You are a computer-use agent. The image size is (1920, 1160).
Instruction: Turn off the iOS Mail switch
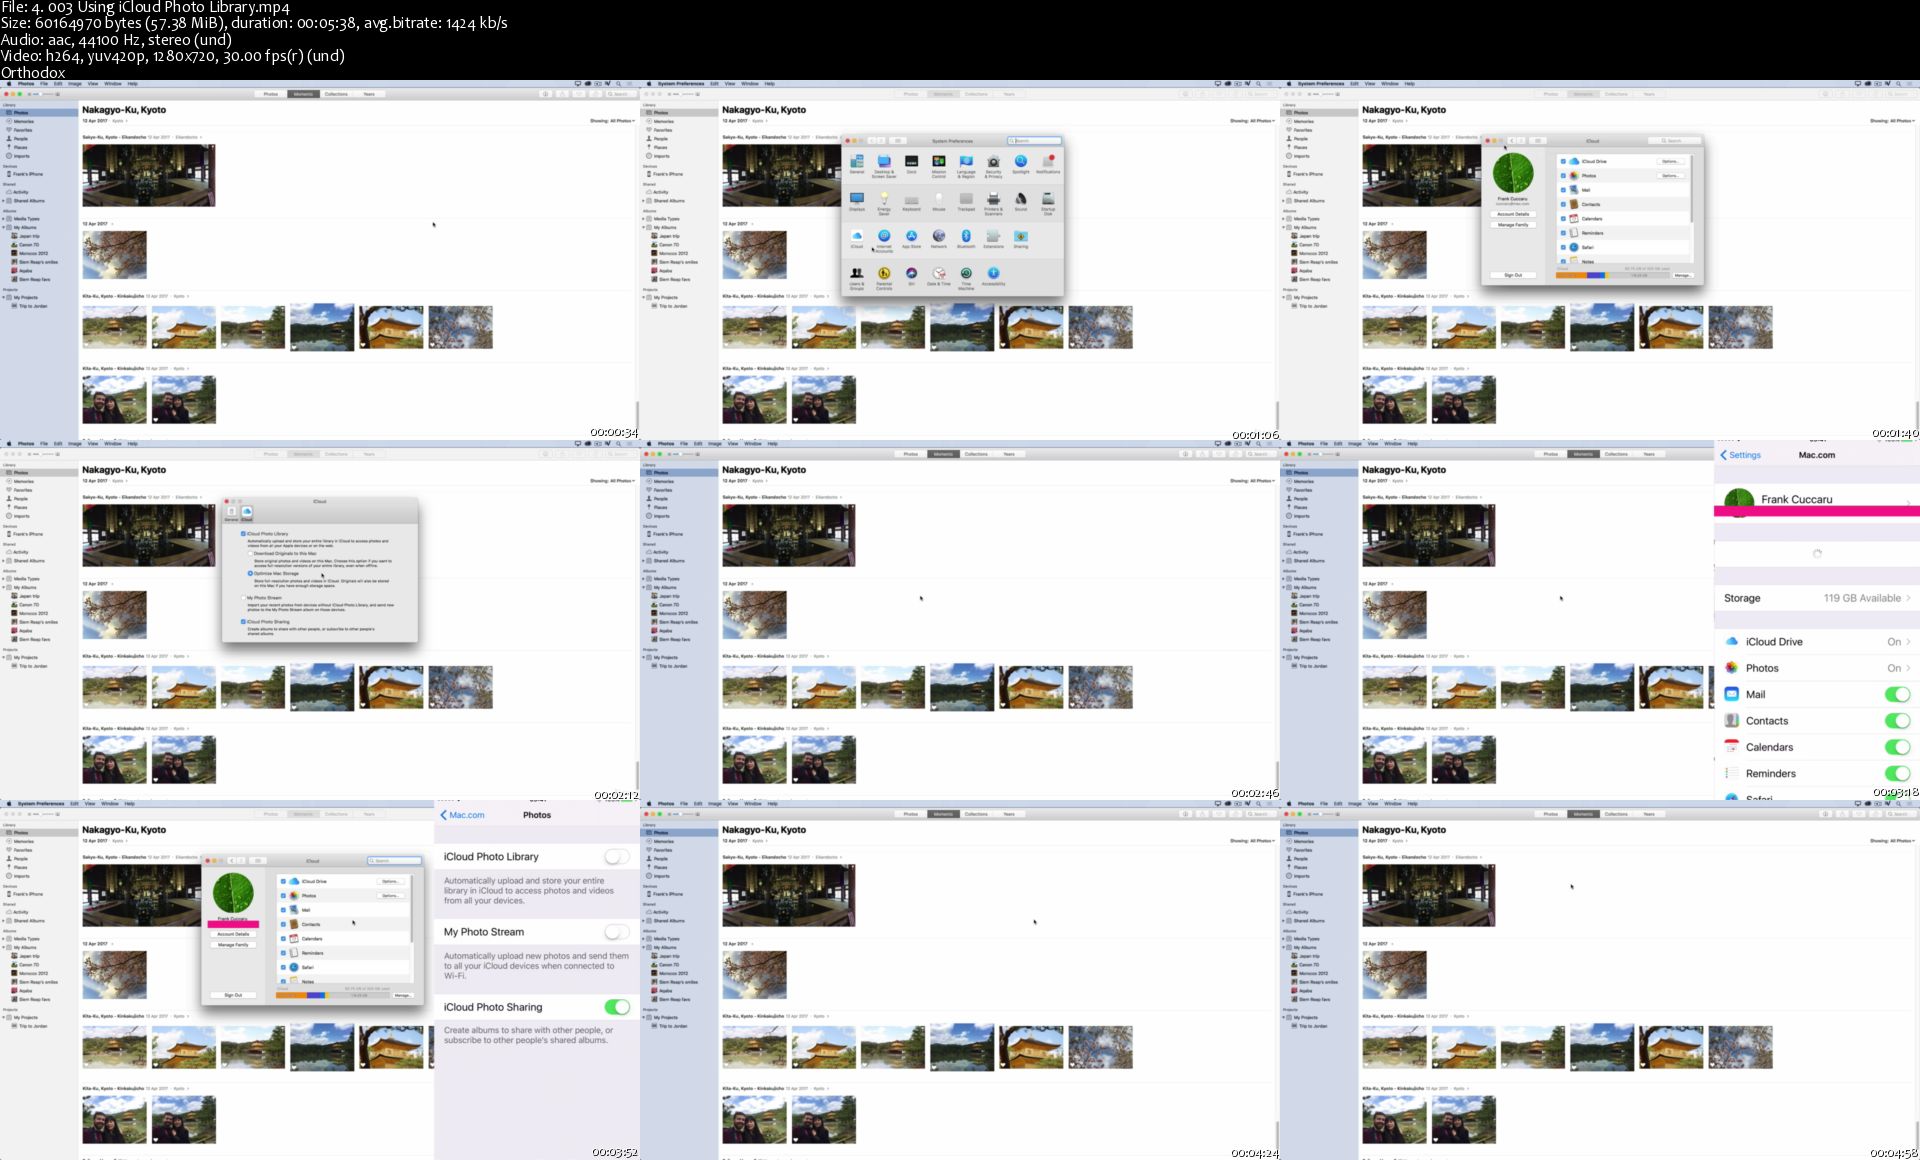[x=1897, y=694]
